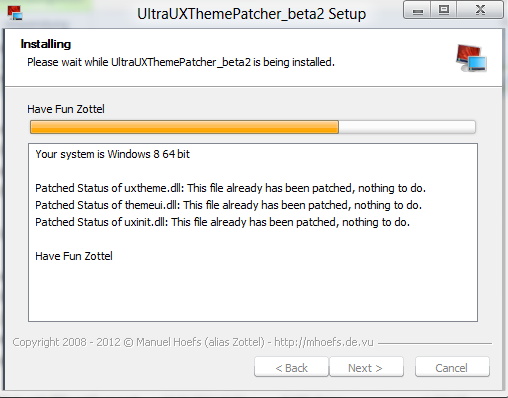This screenshot has height=398, width=508.
Task: Click the 'Installing' header title
Action: (46, 44)
